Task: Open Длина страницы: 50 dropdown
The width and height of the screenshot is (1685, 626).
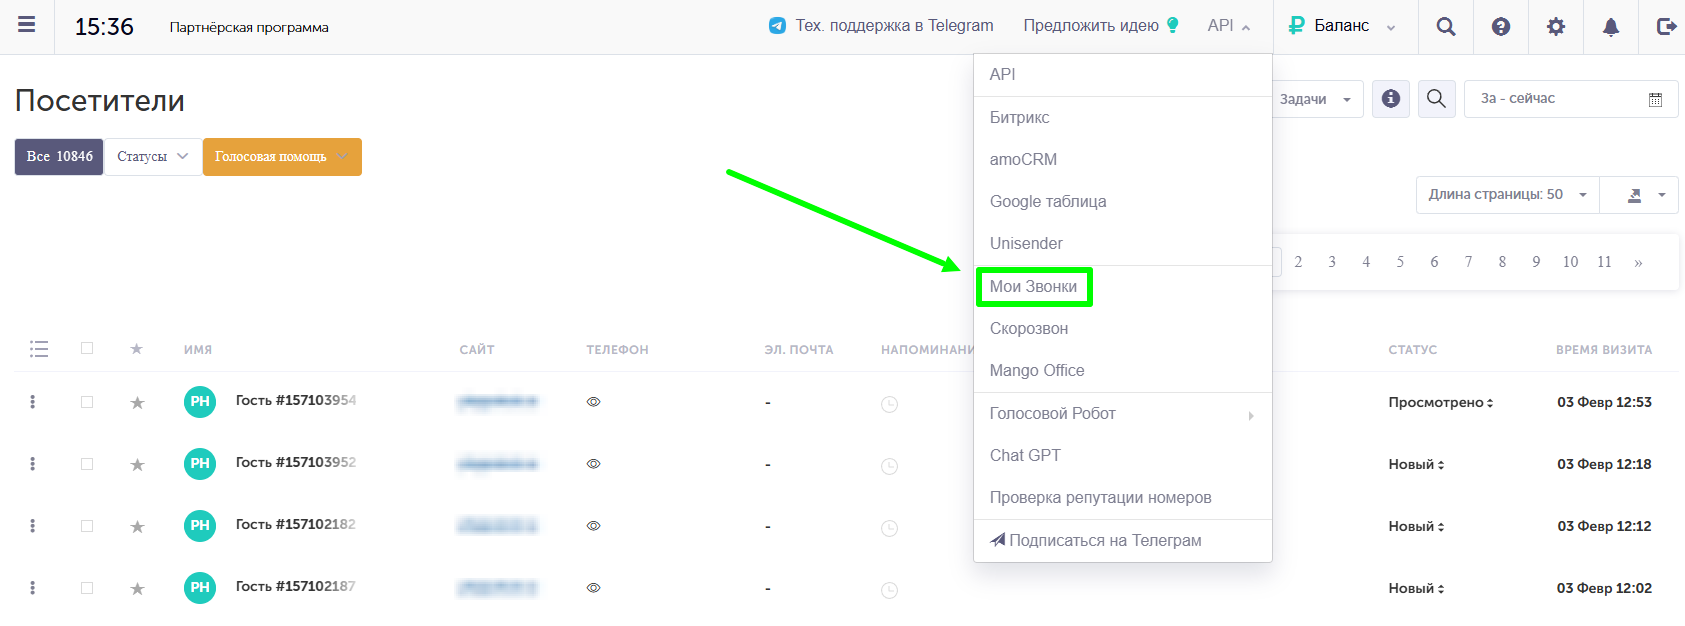Action: coord(1508,195)
